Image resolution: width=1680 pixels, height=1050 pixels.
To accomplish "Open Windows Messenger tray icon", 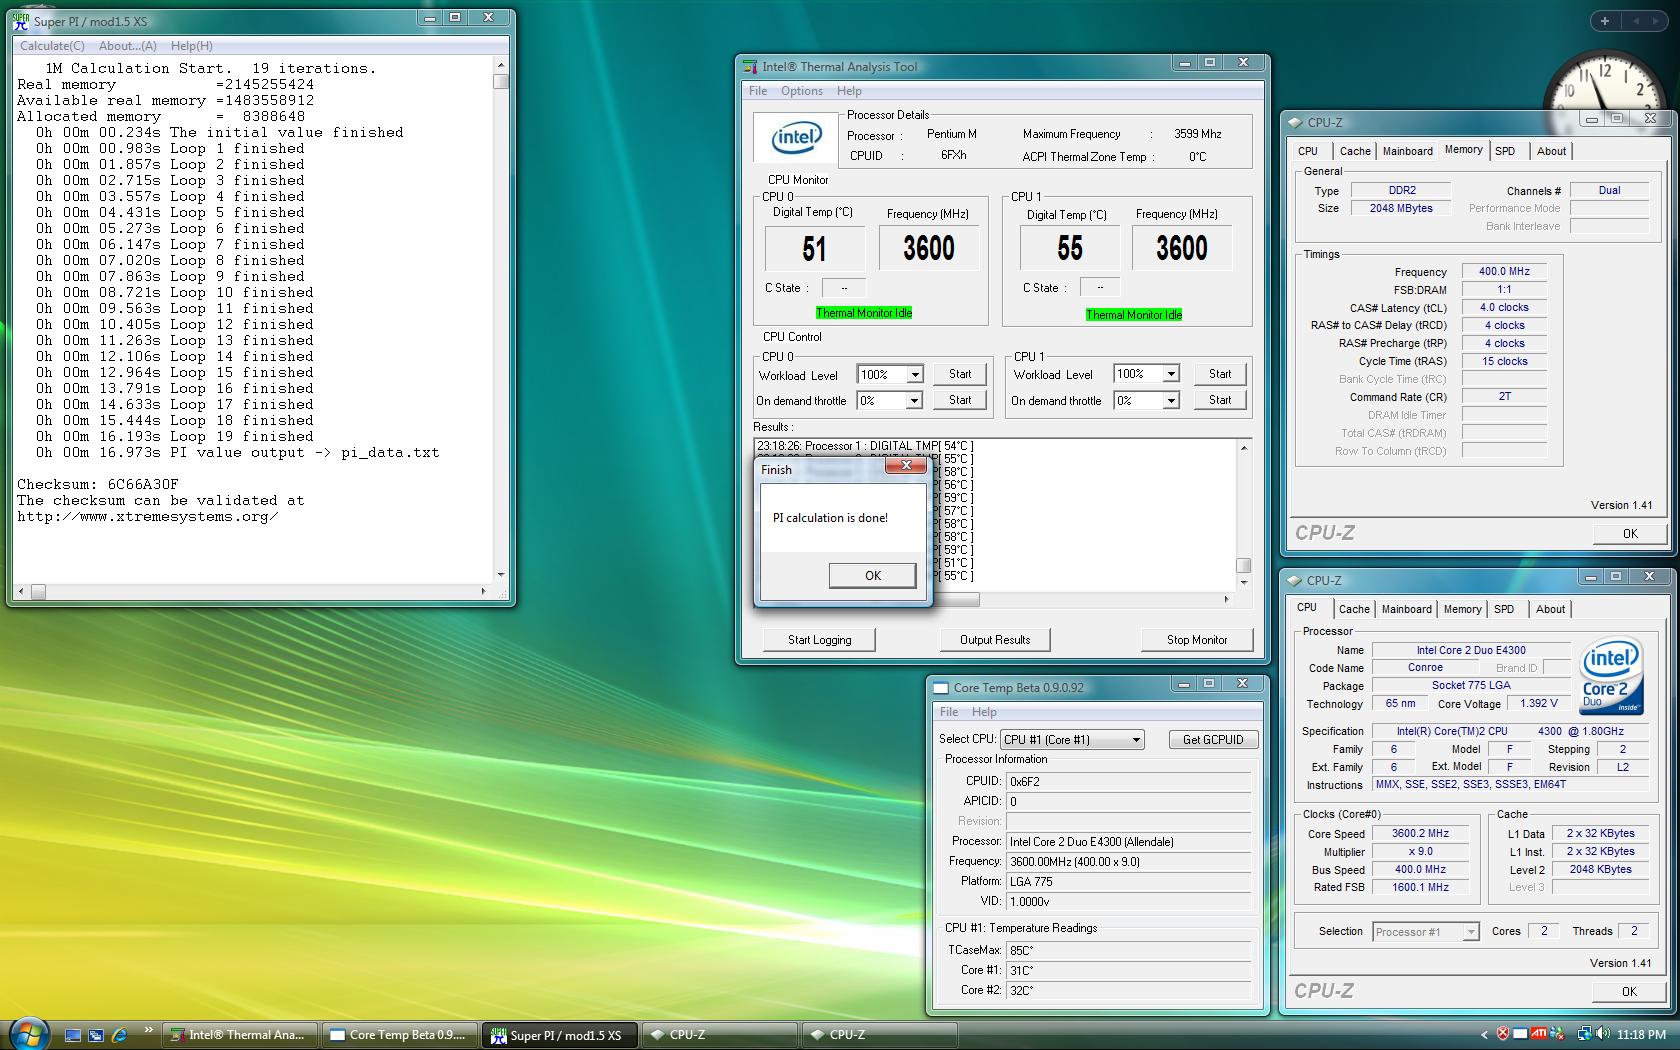I will point(1558,1034).
